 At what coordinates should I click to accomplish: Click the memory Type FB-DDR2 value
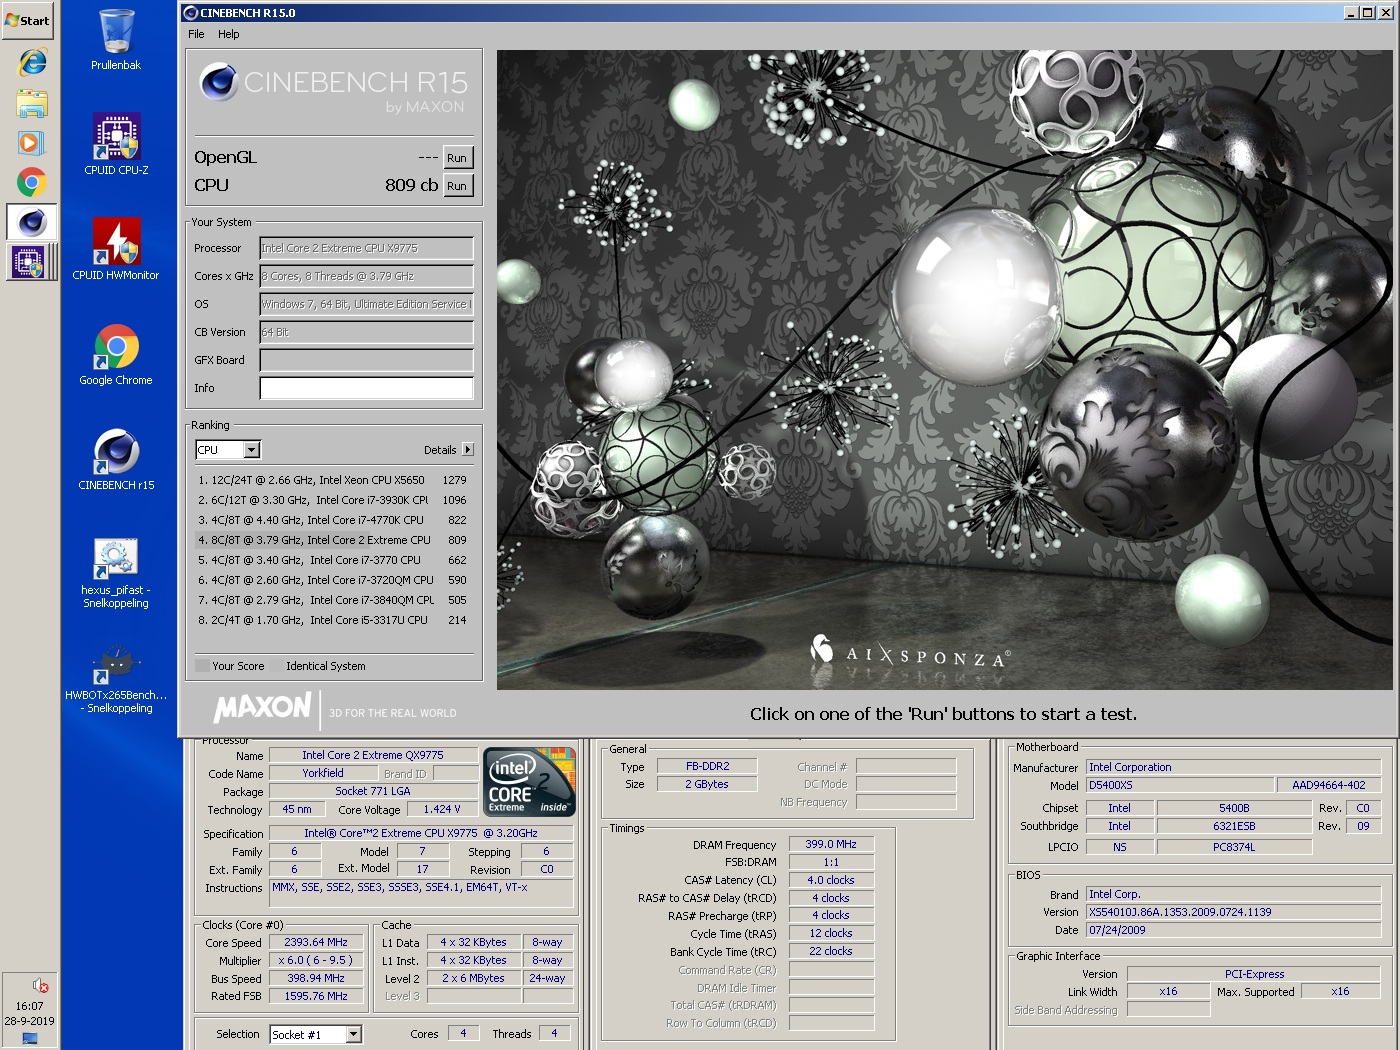pos(707,767)
